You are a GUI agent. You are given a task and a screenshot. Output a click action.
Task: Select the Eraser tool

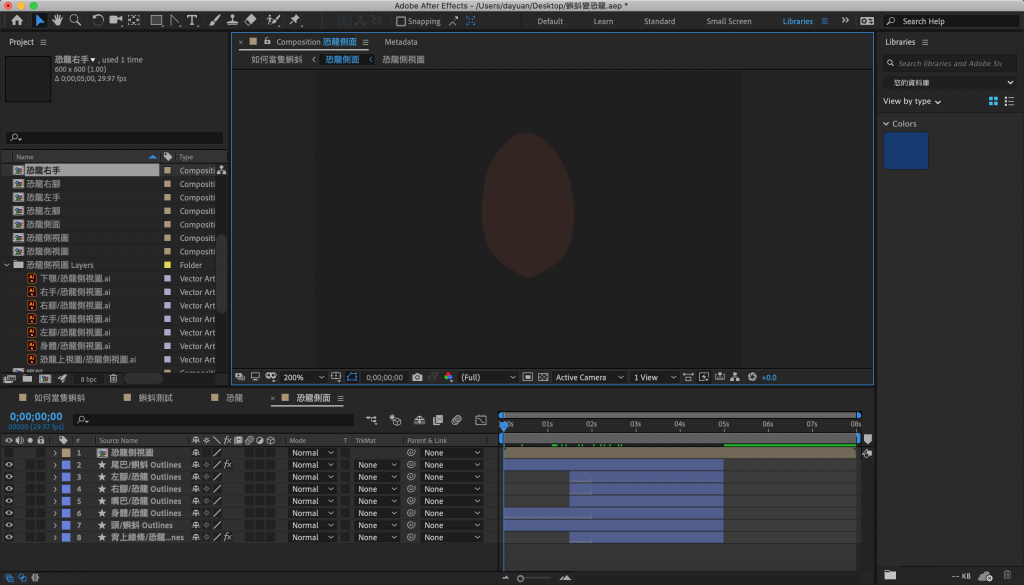click(x=250, y=20)
